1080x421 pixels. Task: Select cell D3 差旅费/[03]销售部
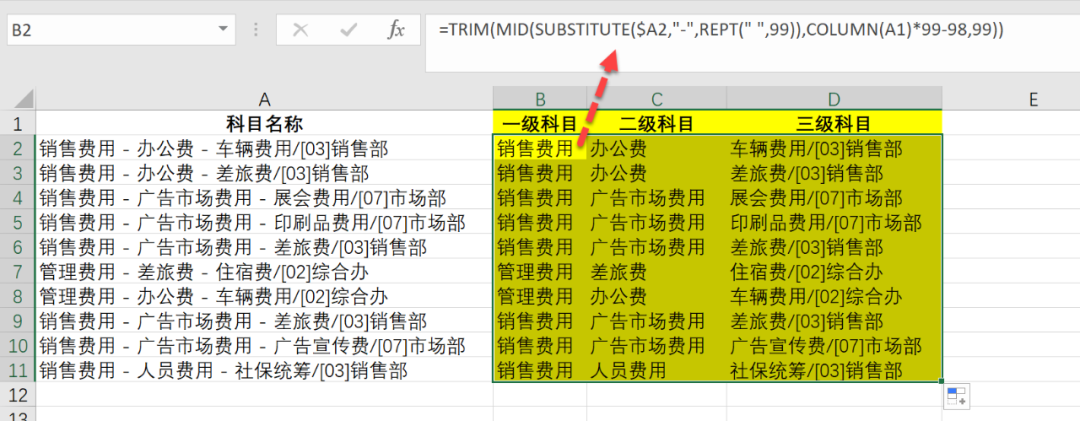(x=834, y=173)
